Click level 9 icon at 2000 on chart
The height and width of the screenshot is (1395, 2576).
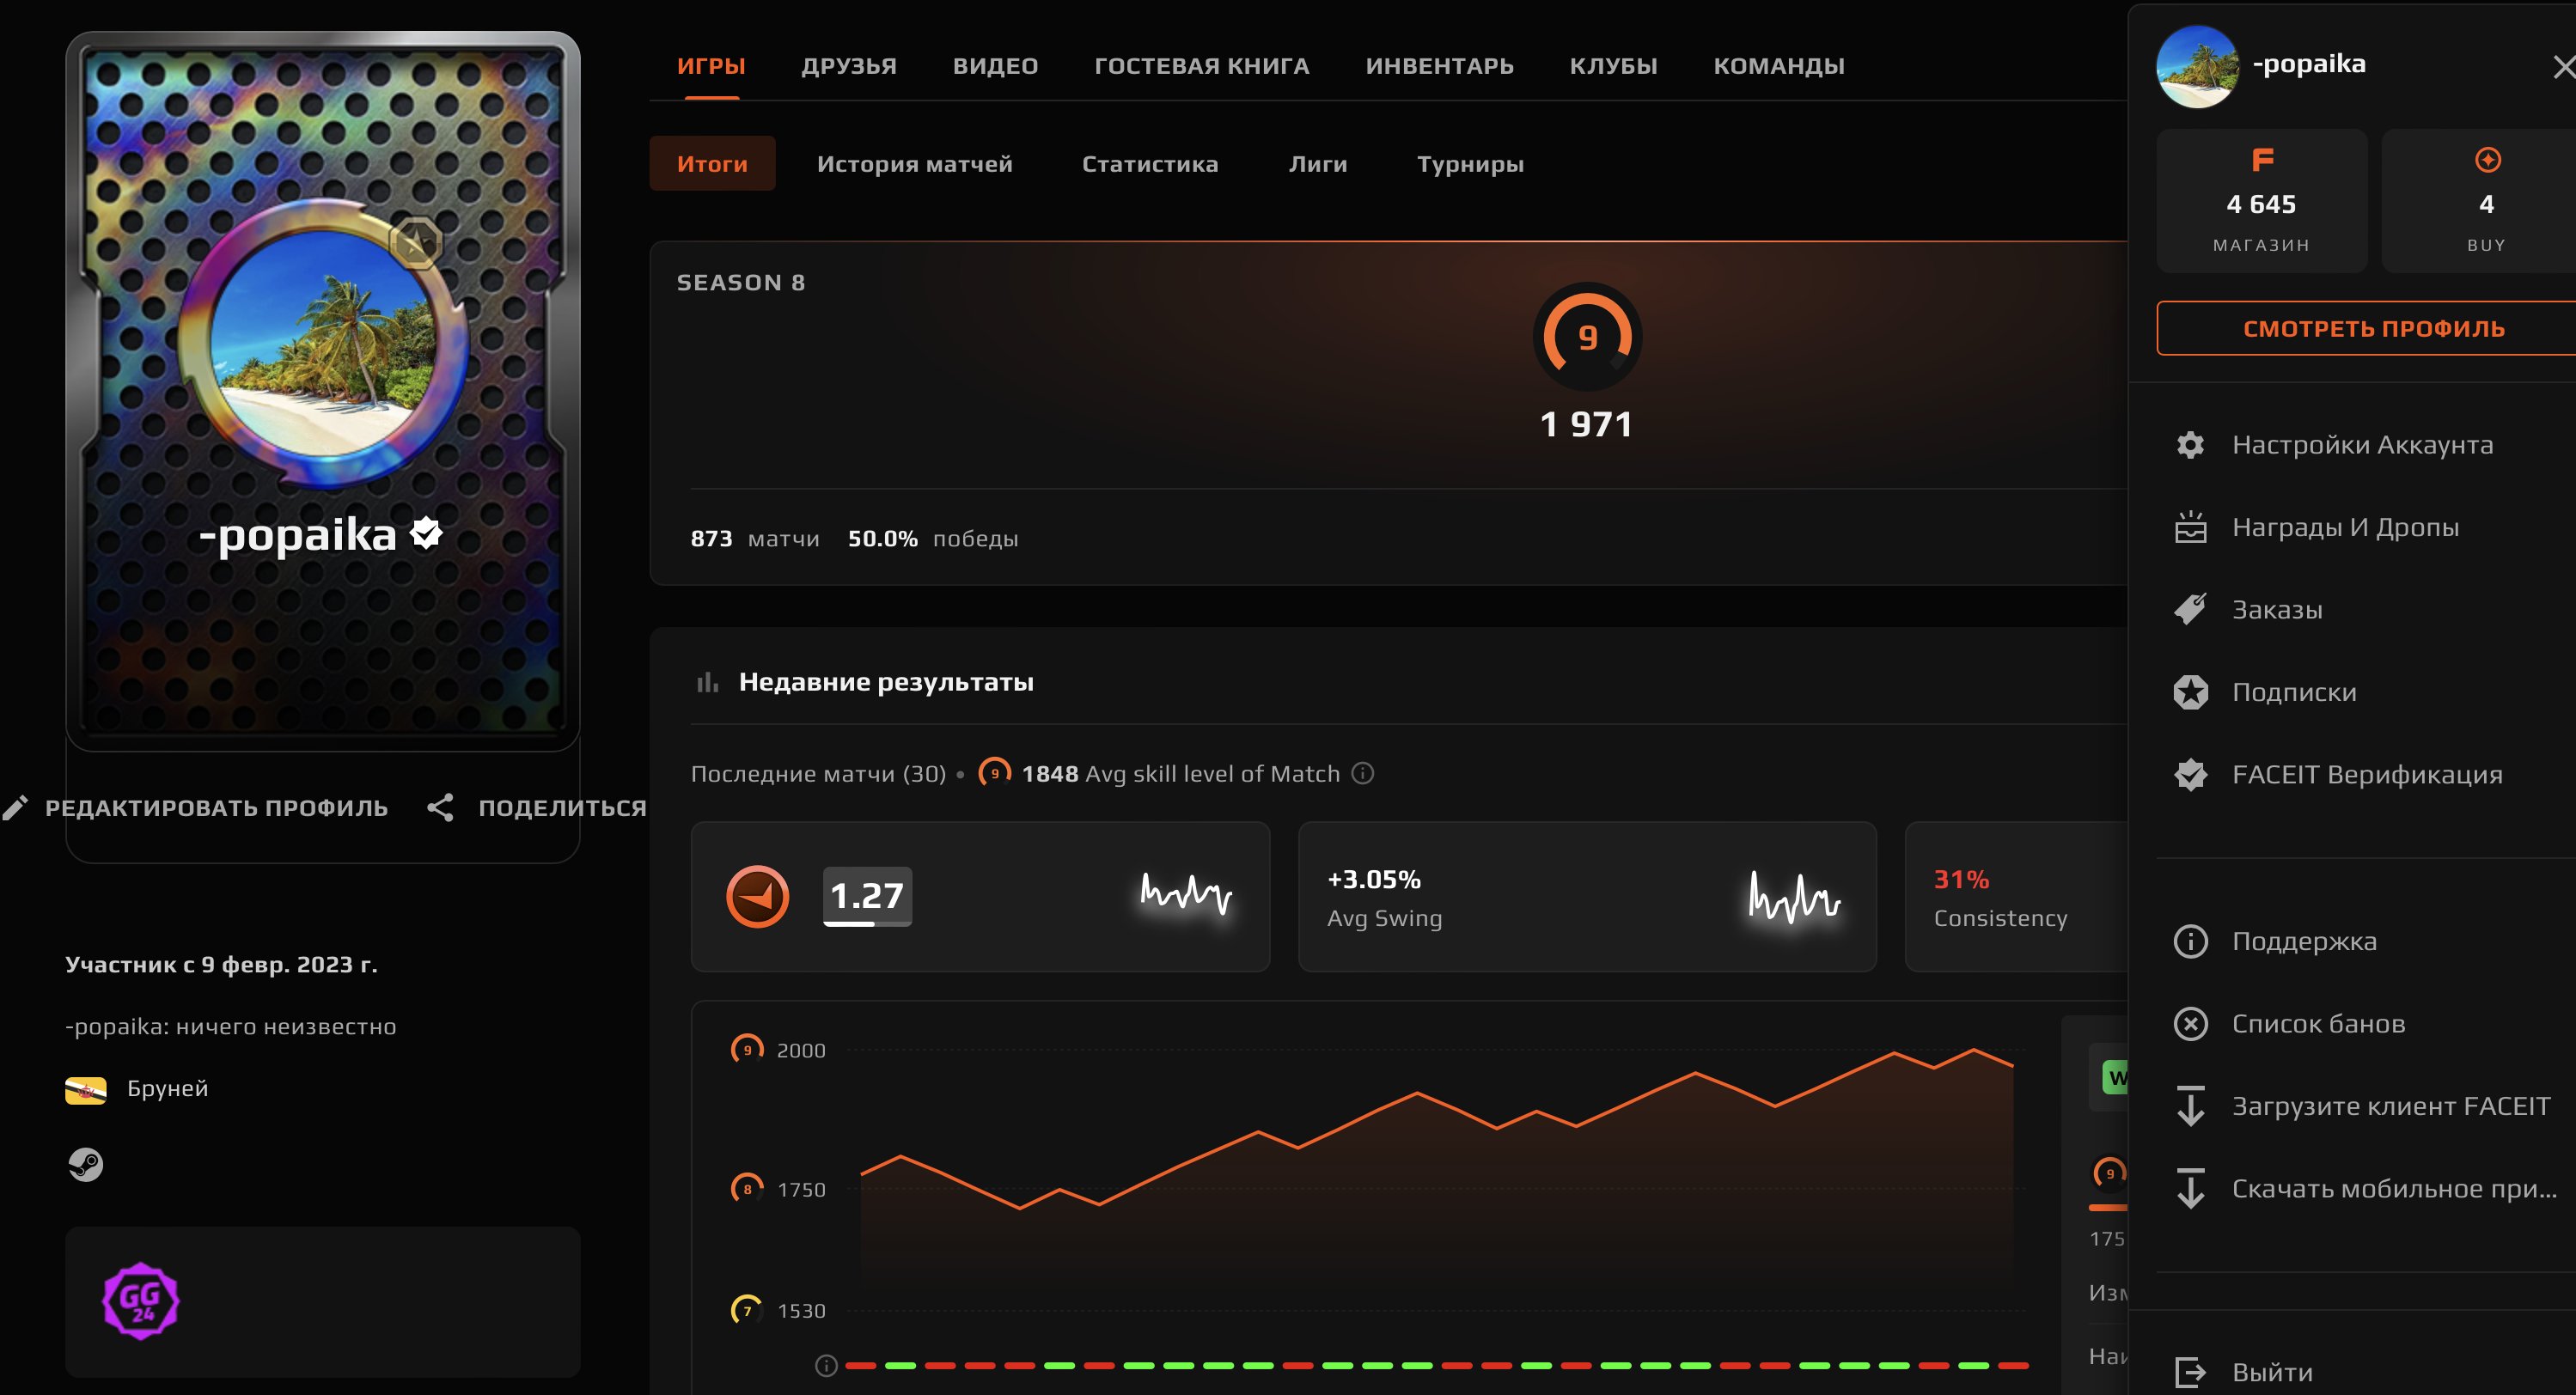[x=747, y=1050]
